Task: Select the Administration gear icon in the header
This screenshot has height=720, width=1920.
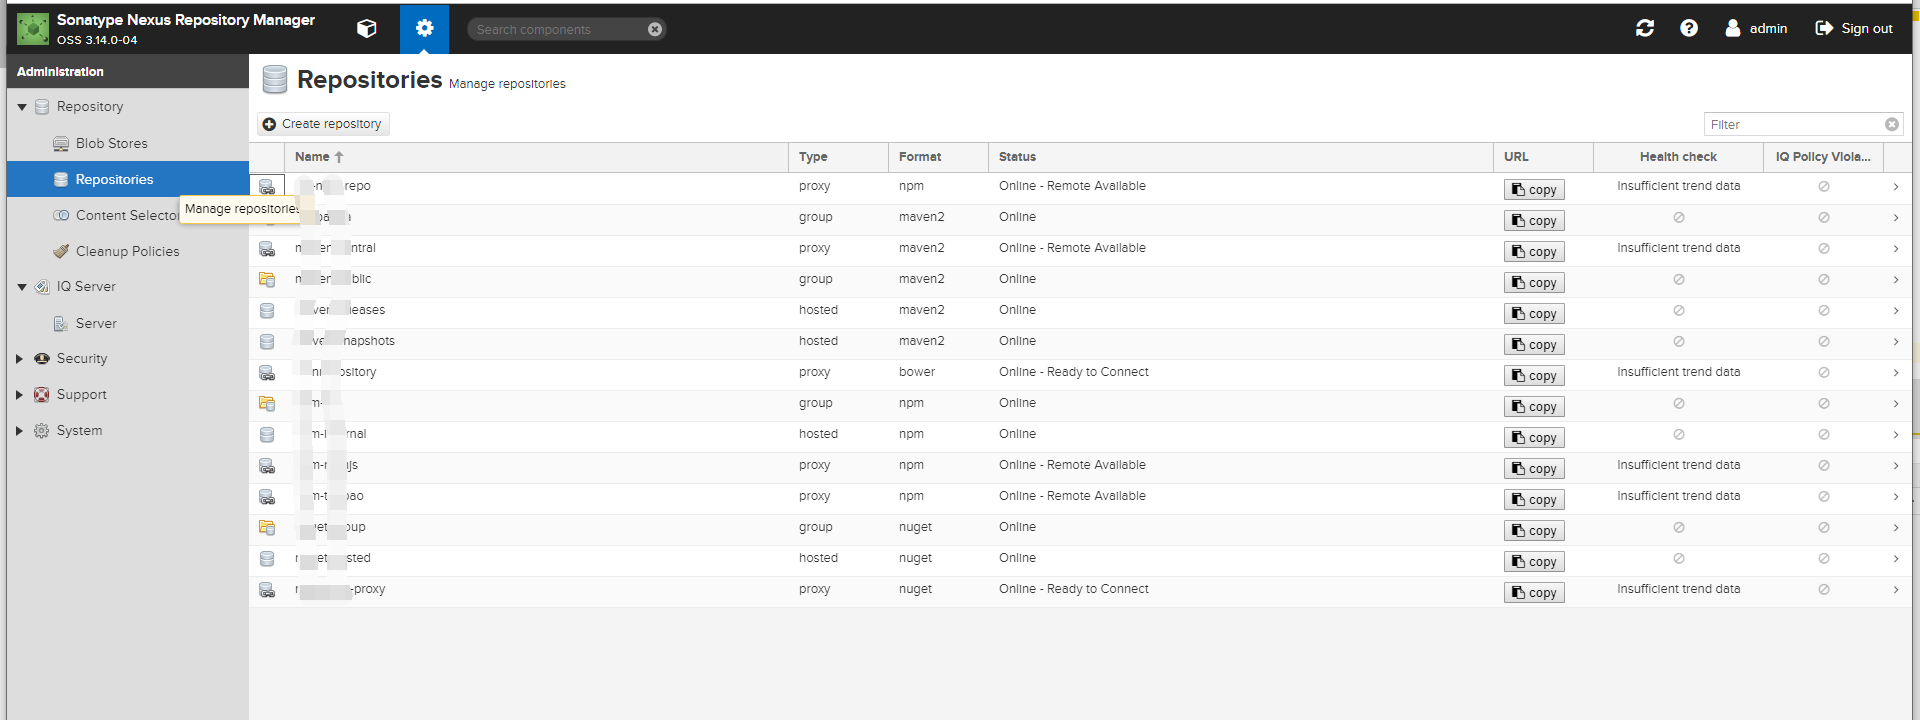Action: (x=424, y=29)
